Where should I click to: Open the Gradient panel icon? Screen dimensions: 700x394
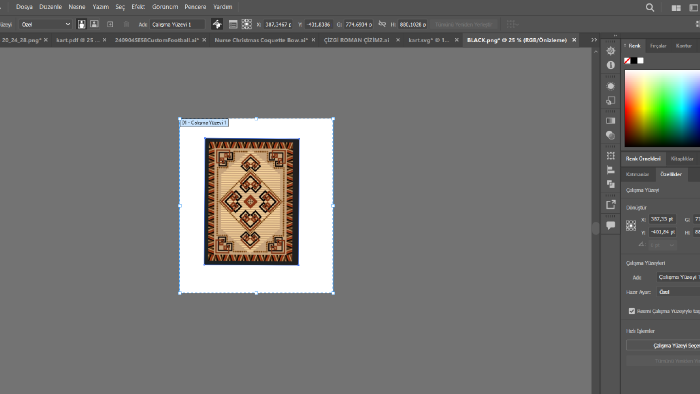[x=610, y=121]
